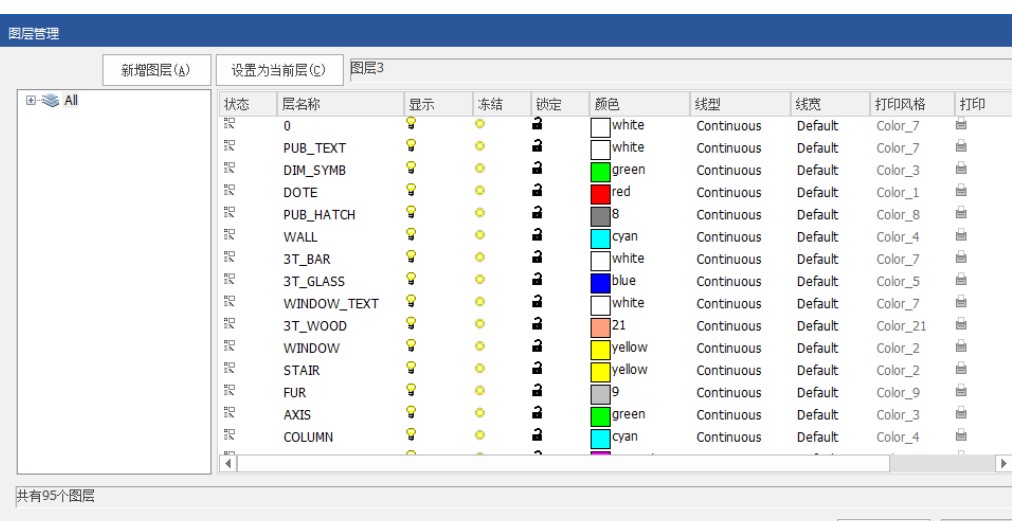The image size is (1012, 521).
Task: Click the printer icon for COLUMN layer
Action: point(961,436)
